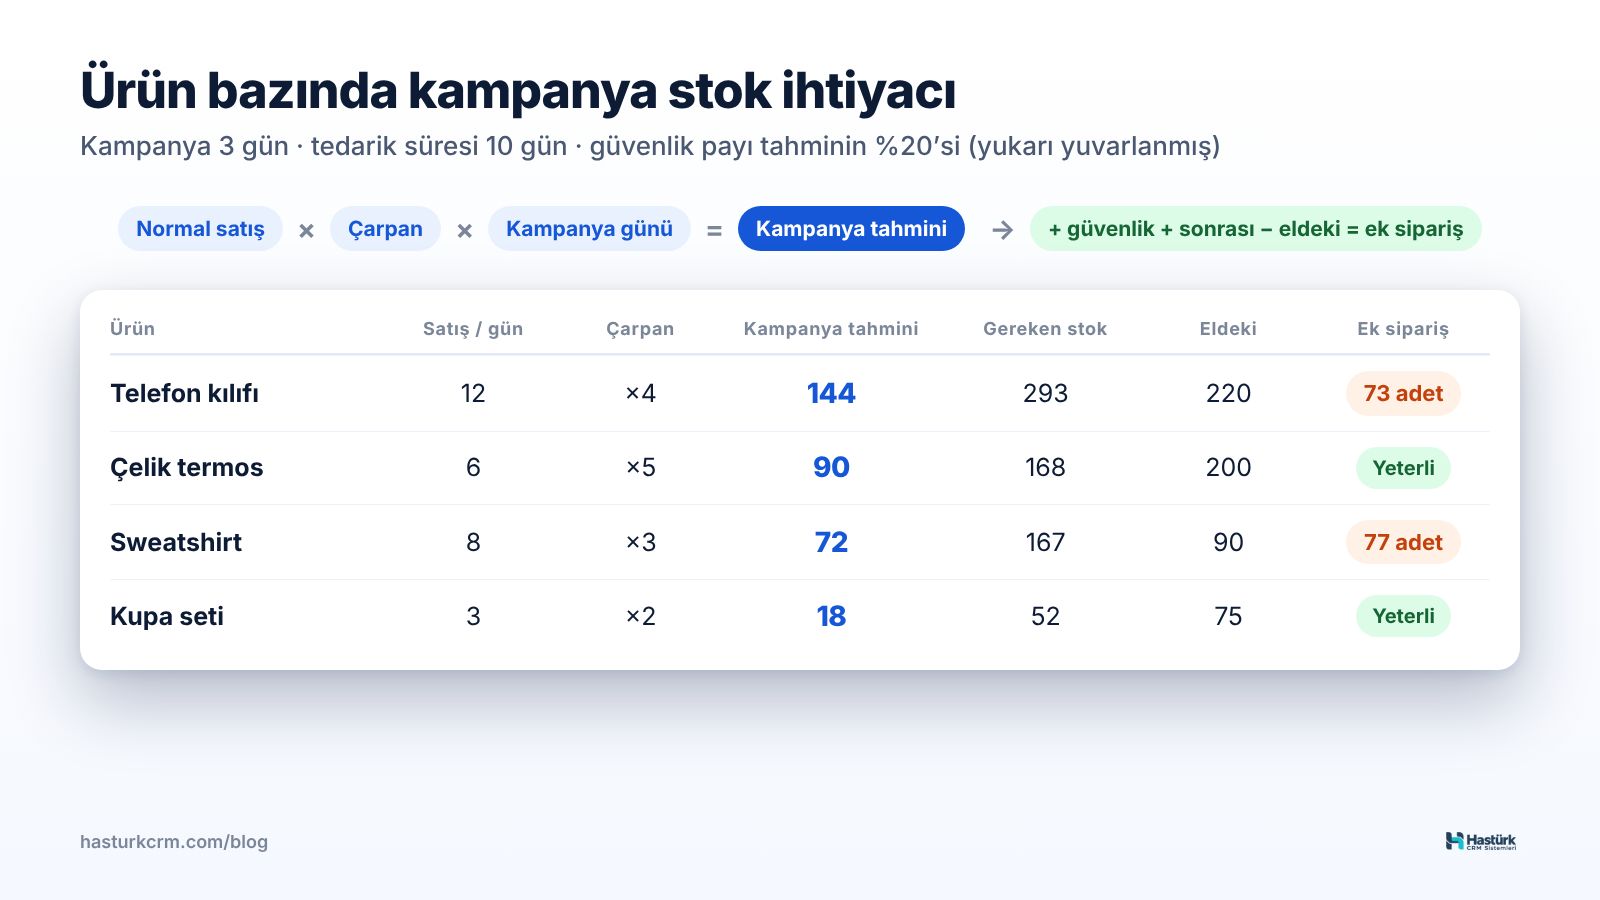Click the Gereken stok column header

coord(1045,329)
